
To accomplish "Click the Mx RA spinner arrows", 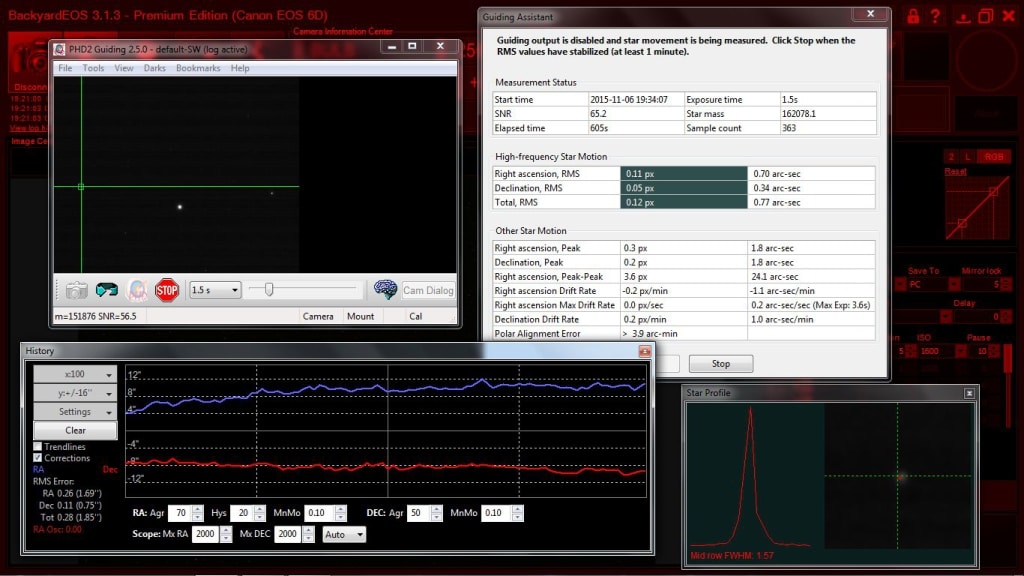I will (226, 534).
